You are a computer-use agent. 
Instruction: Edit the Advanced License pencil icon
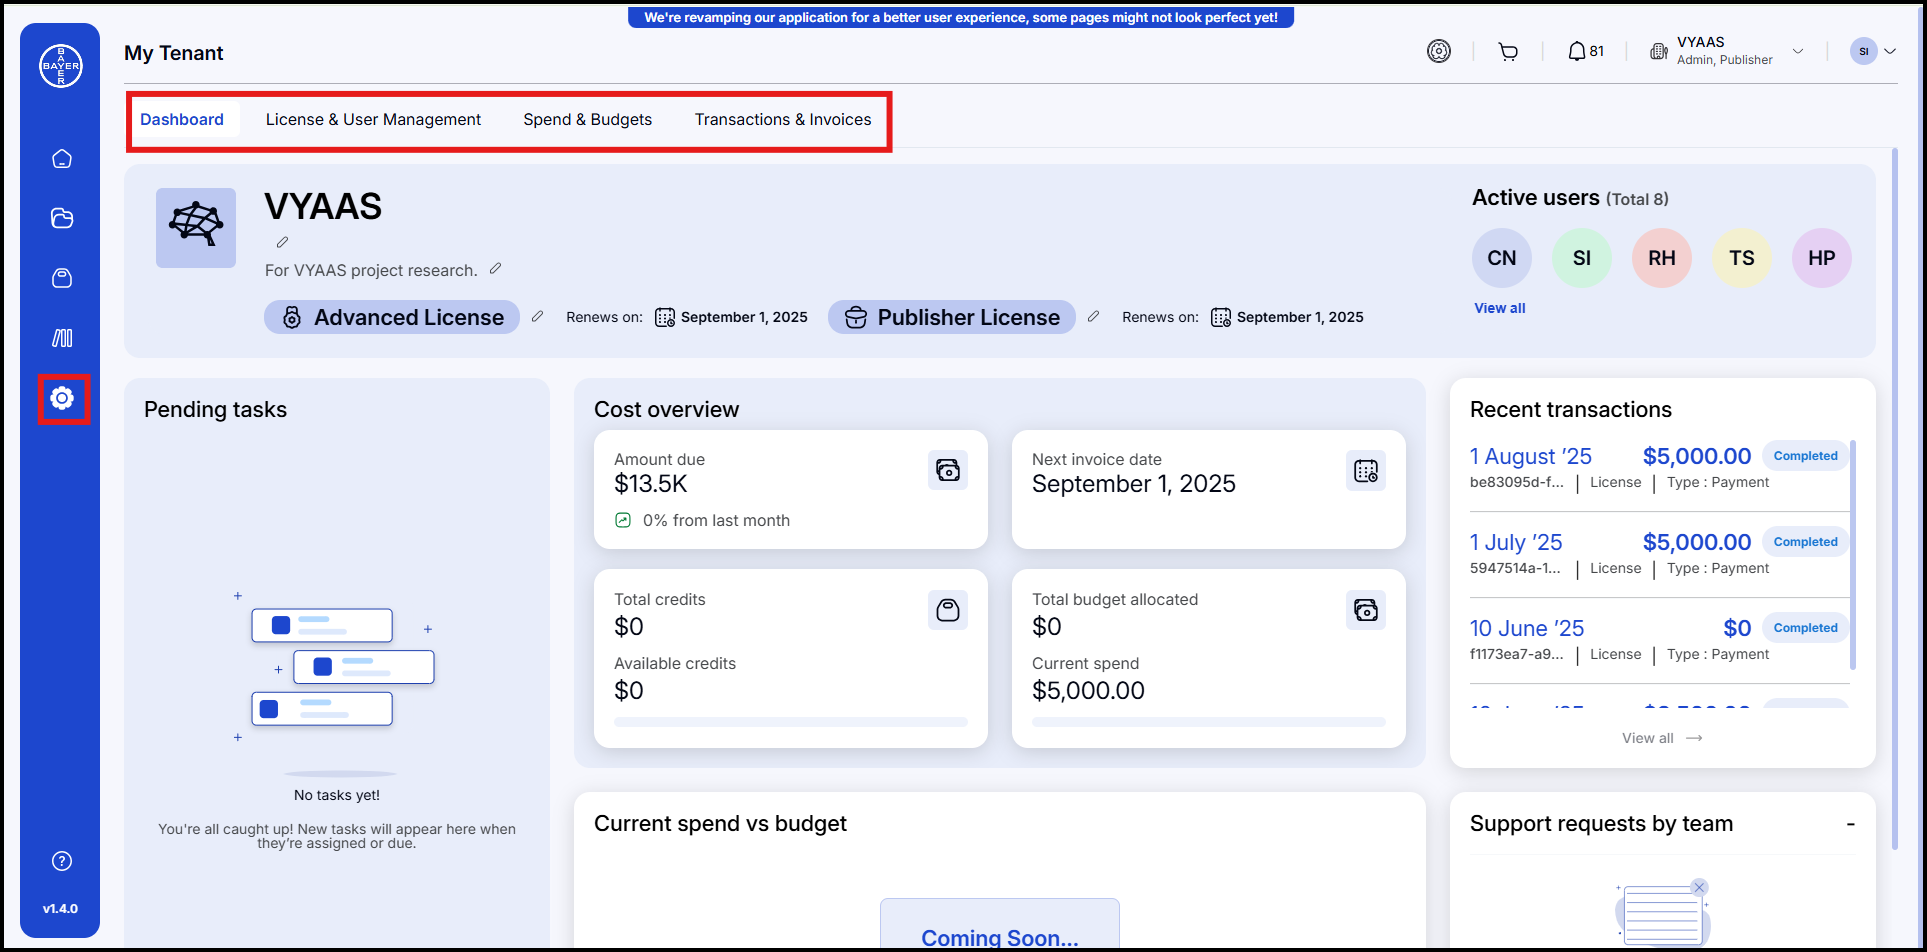(x=537, y=316)
